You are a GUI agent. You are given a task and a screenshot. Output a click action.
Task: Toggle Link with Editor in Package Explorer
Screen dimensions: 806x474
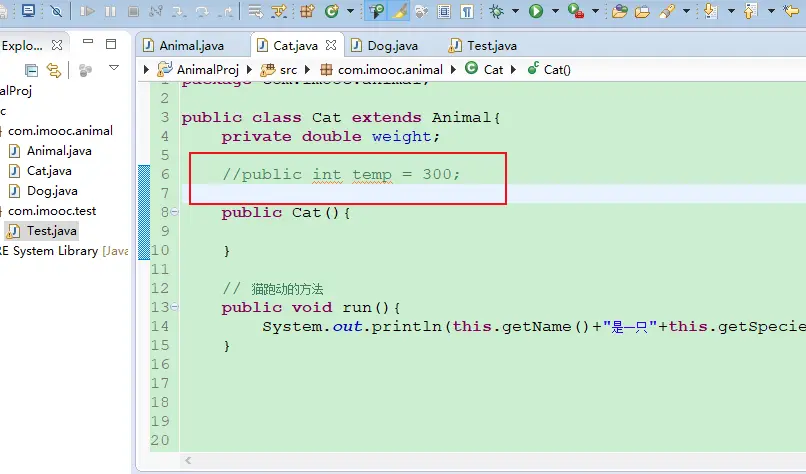(x=53, y=70)
